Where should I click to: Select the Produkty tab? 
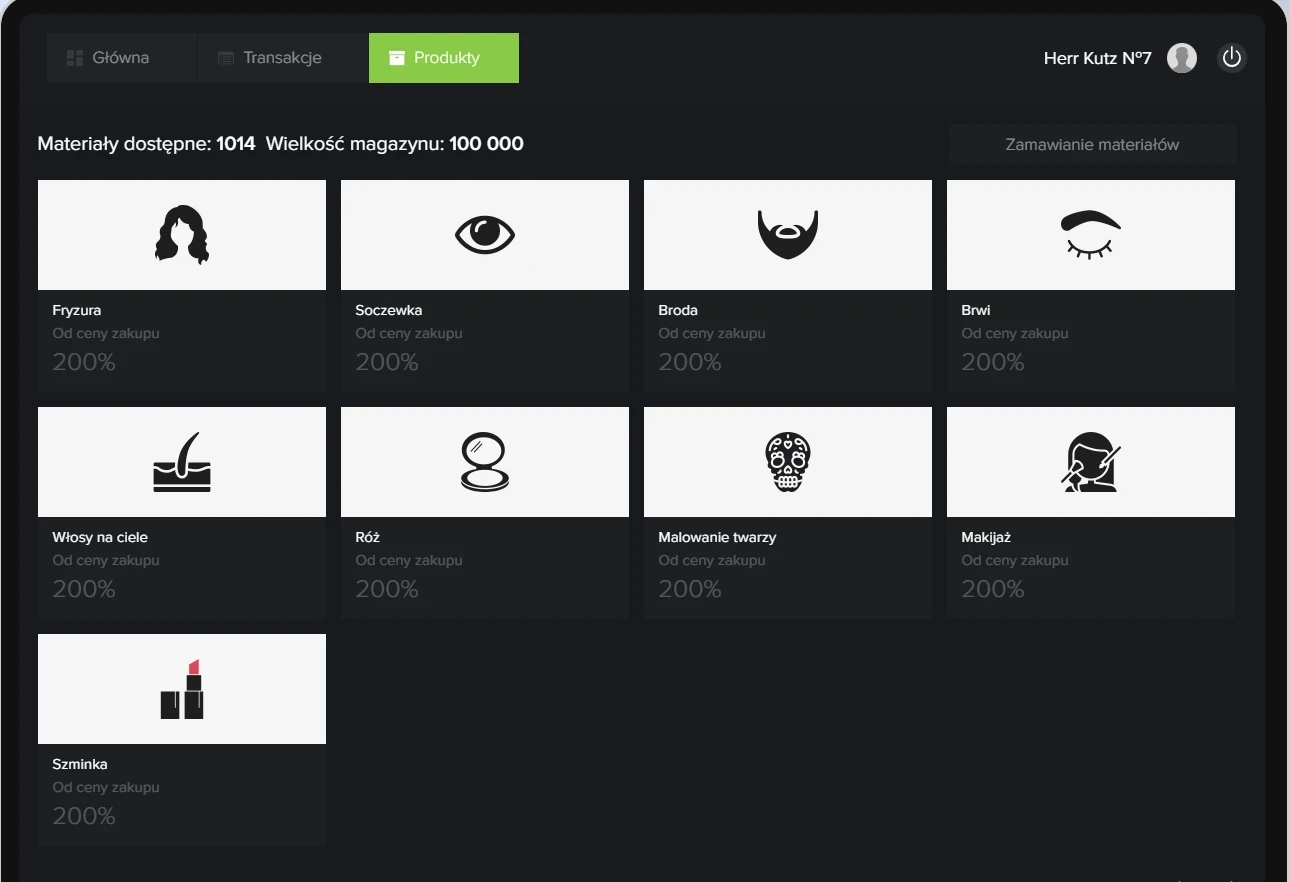(x=444, y=58)
